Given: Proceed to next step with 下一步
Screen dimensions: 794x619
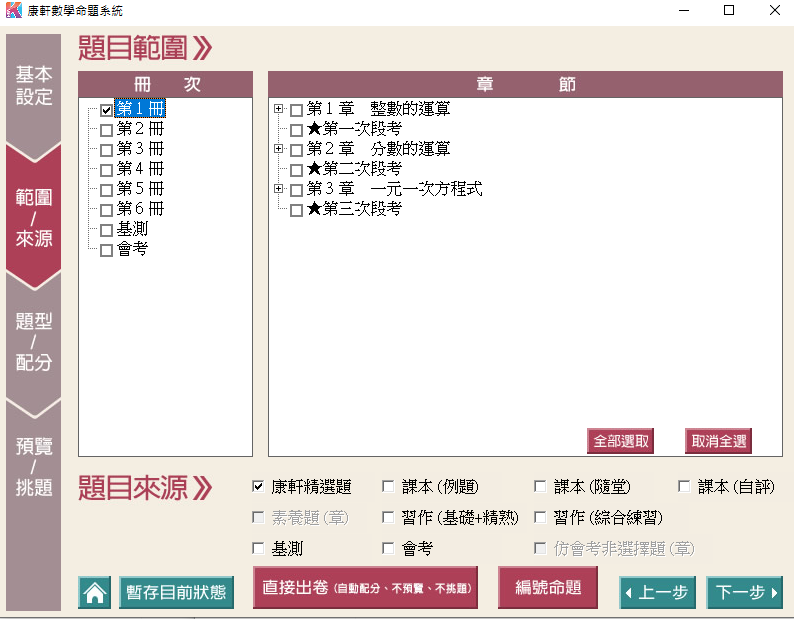Looking at the screenshot, I should 744,592.
